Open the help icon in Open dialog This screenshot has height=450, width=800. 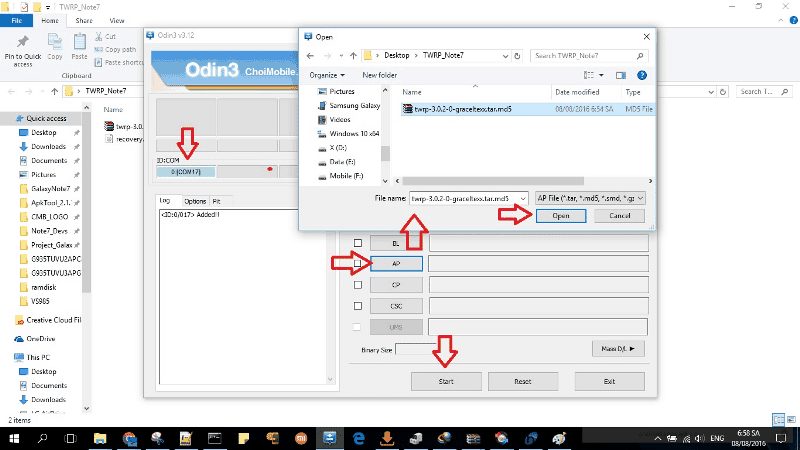(x=642, y=75)
